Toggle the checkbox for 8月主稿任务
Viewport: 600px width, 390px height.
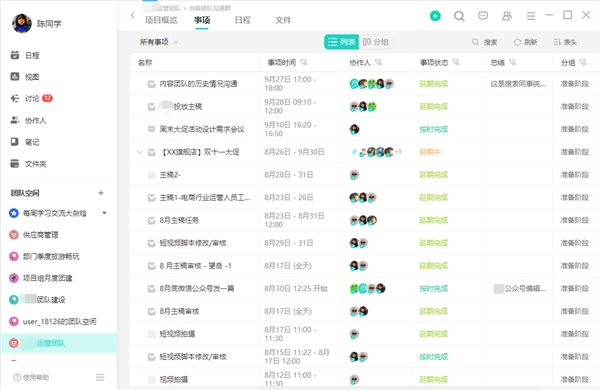pos(152,220)
